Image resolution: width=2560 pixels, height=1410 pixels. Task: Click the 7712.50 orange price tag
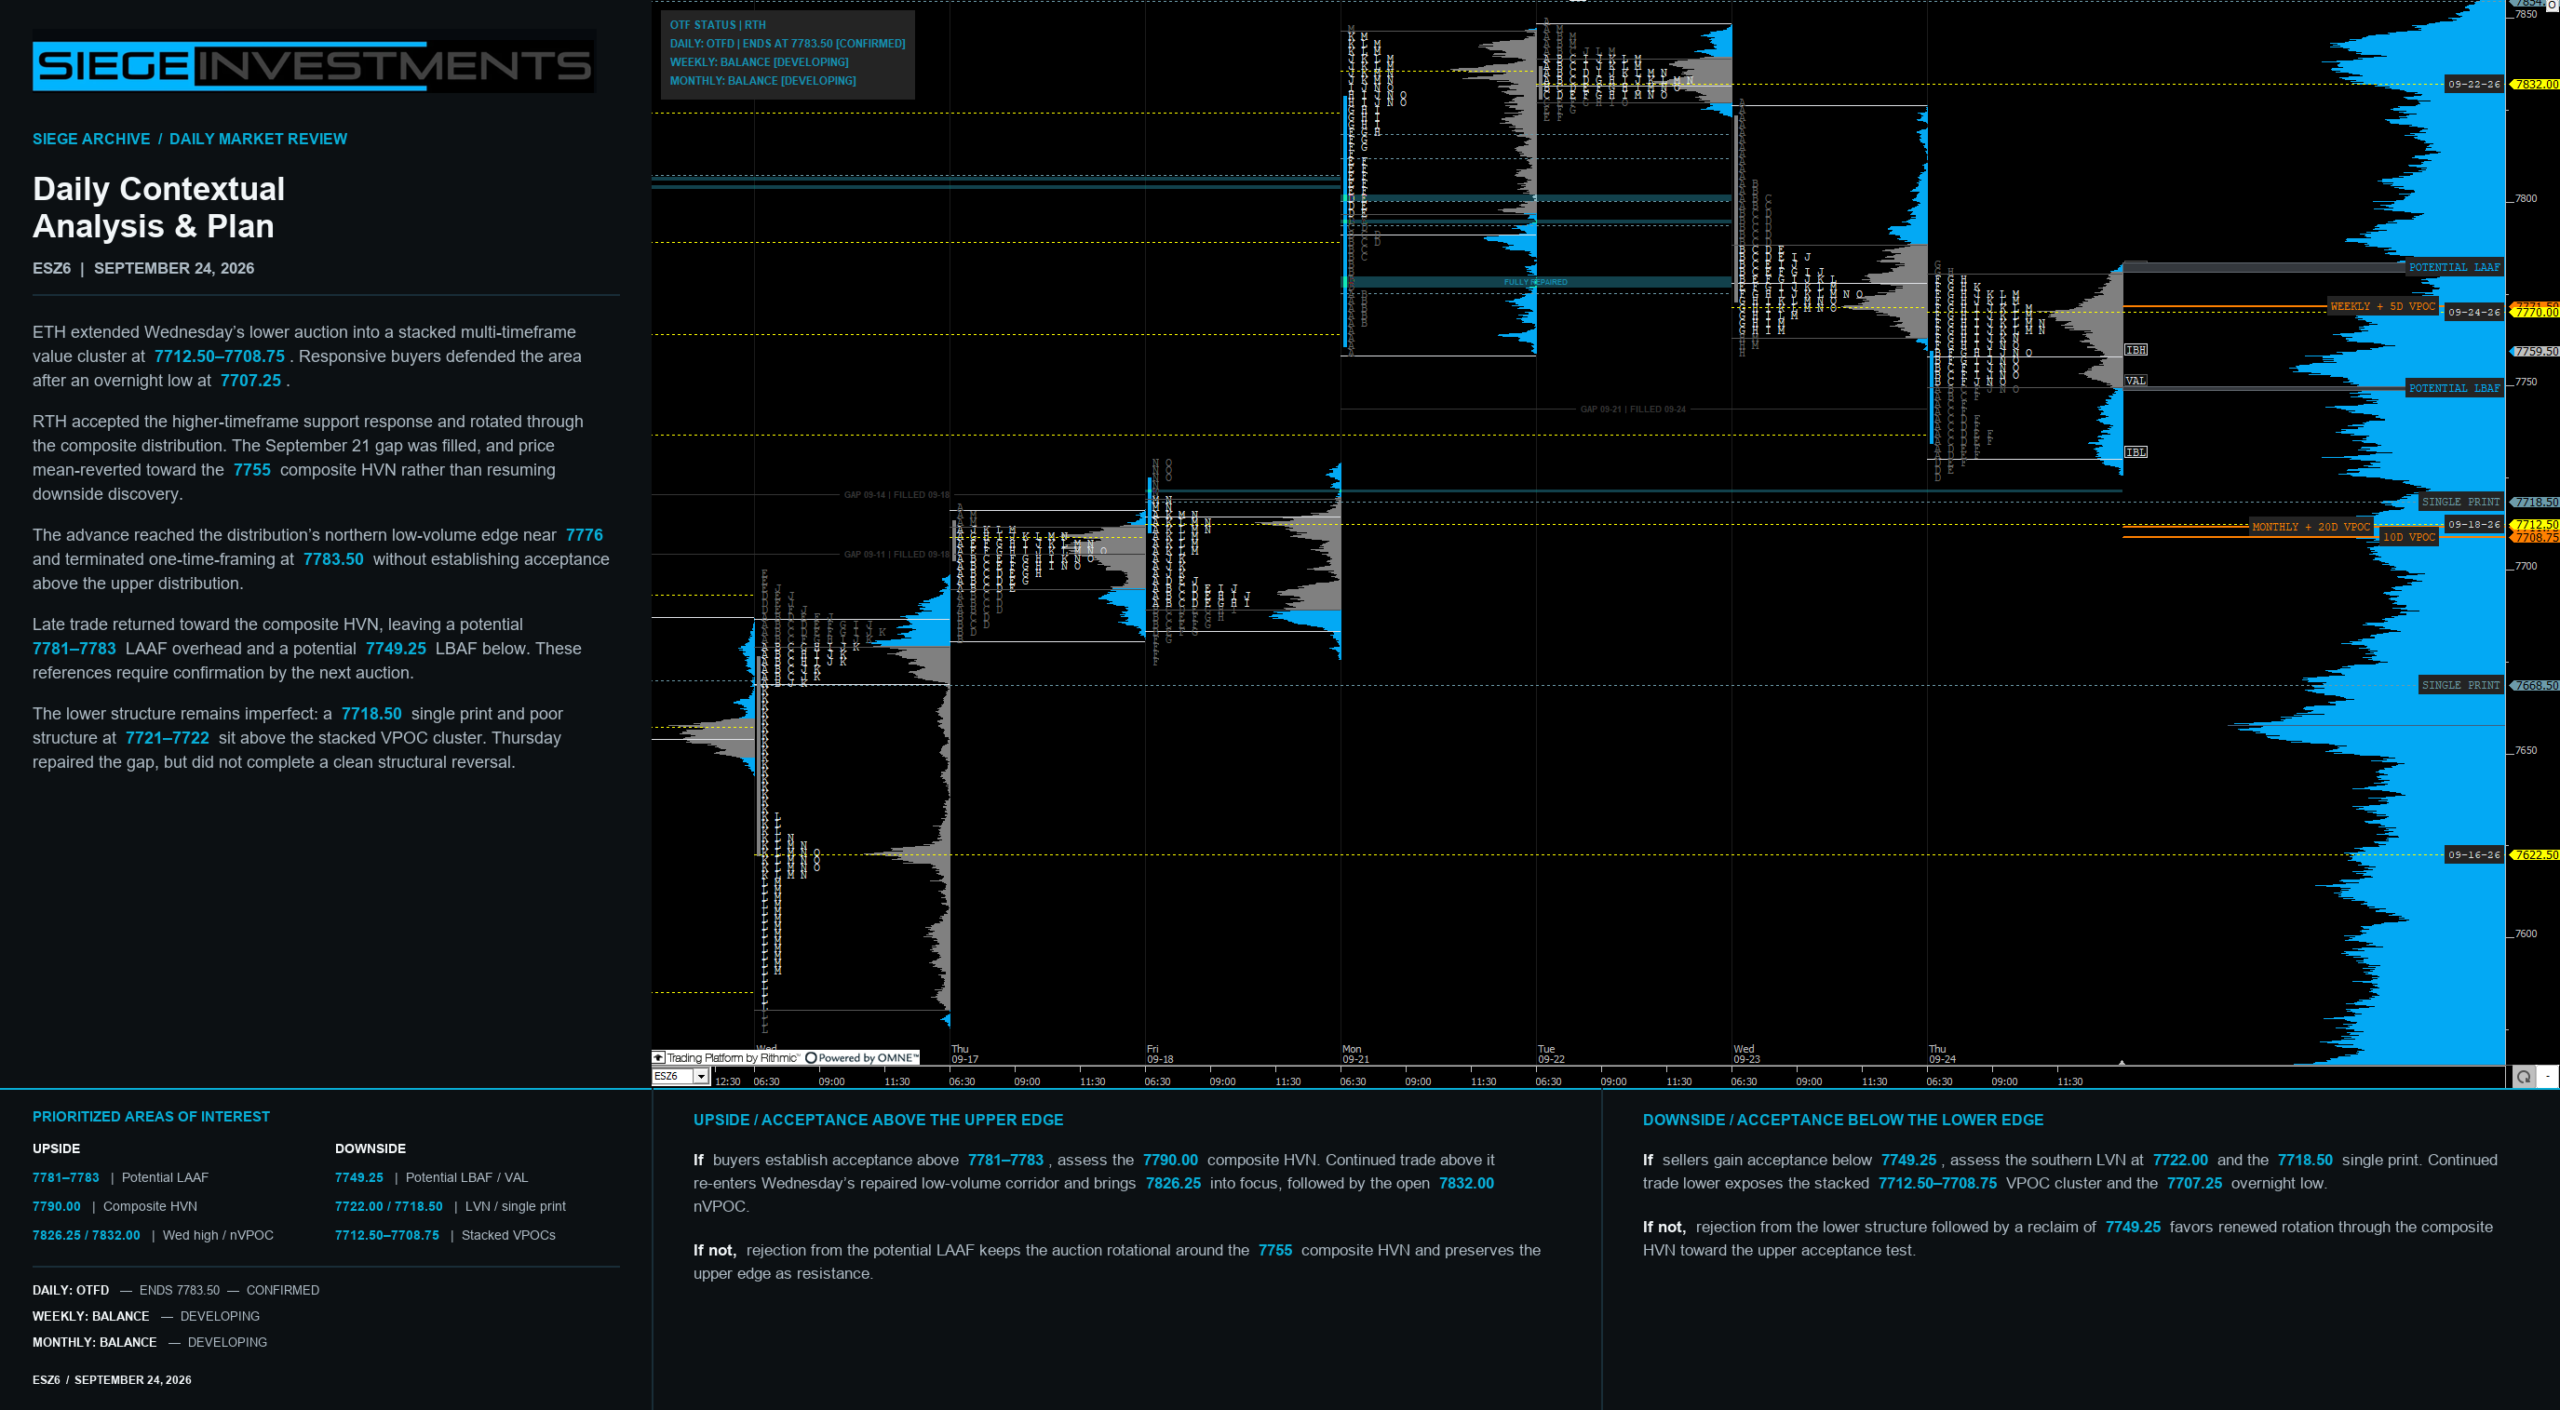click(2535, 525)
